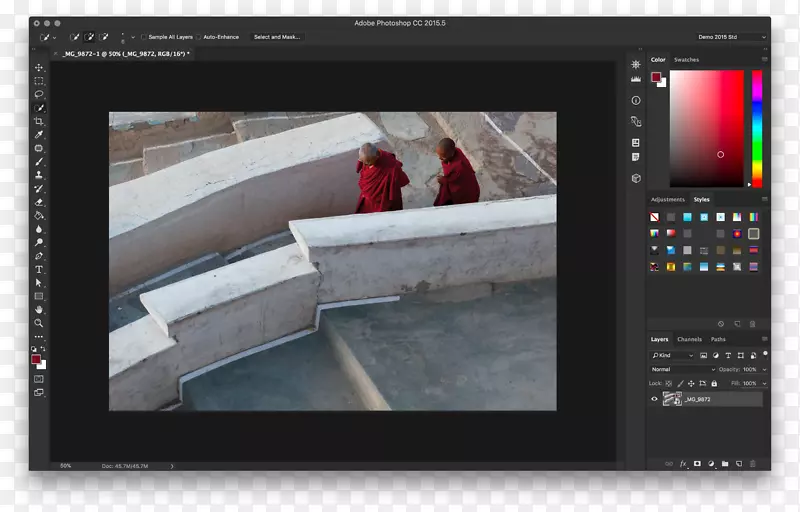Open the Demo 2015 Std workspace dropdown
Screen dimensions: 800x512
pyautogui.click(x=732, y=37)
